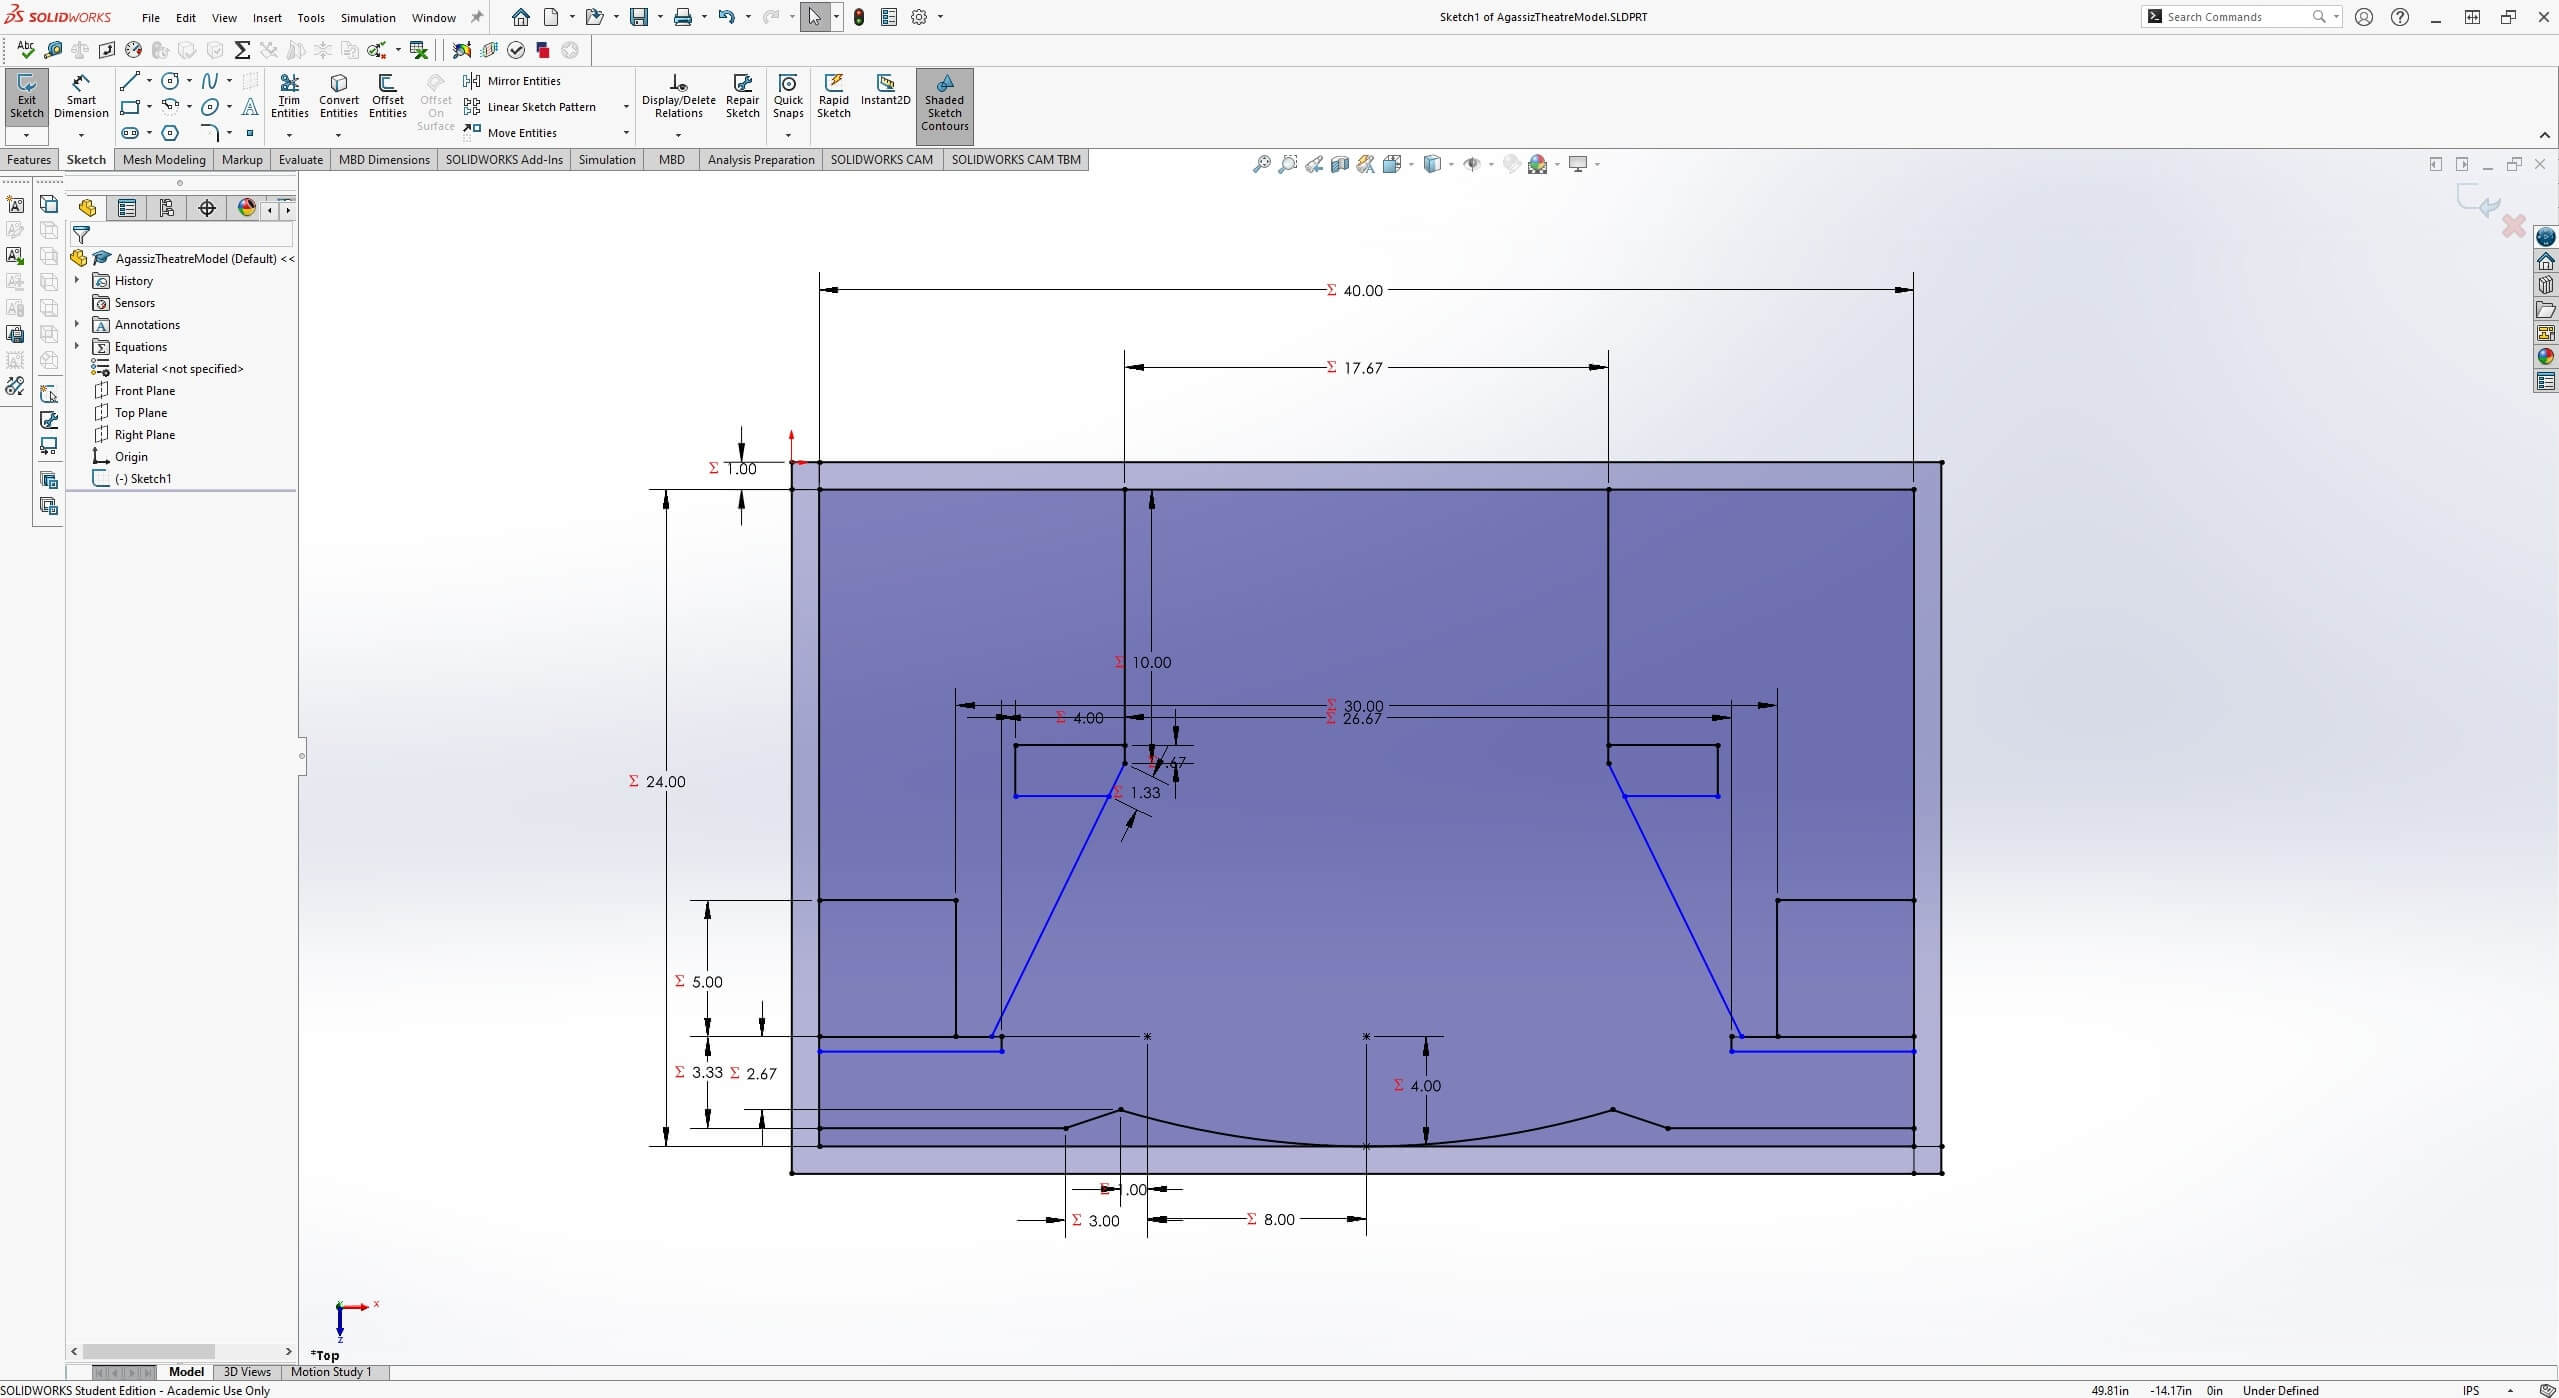Toggle the Select cursor tool
2559x1398 pixels.
point(814,17)
